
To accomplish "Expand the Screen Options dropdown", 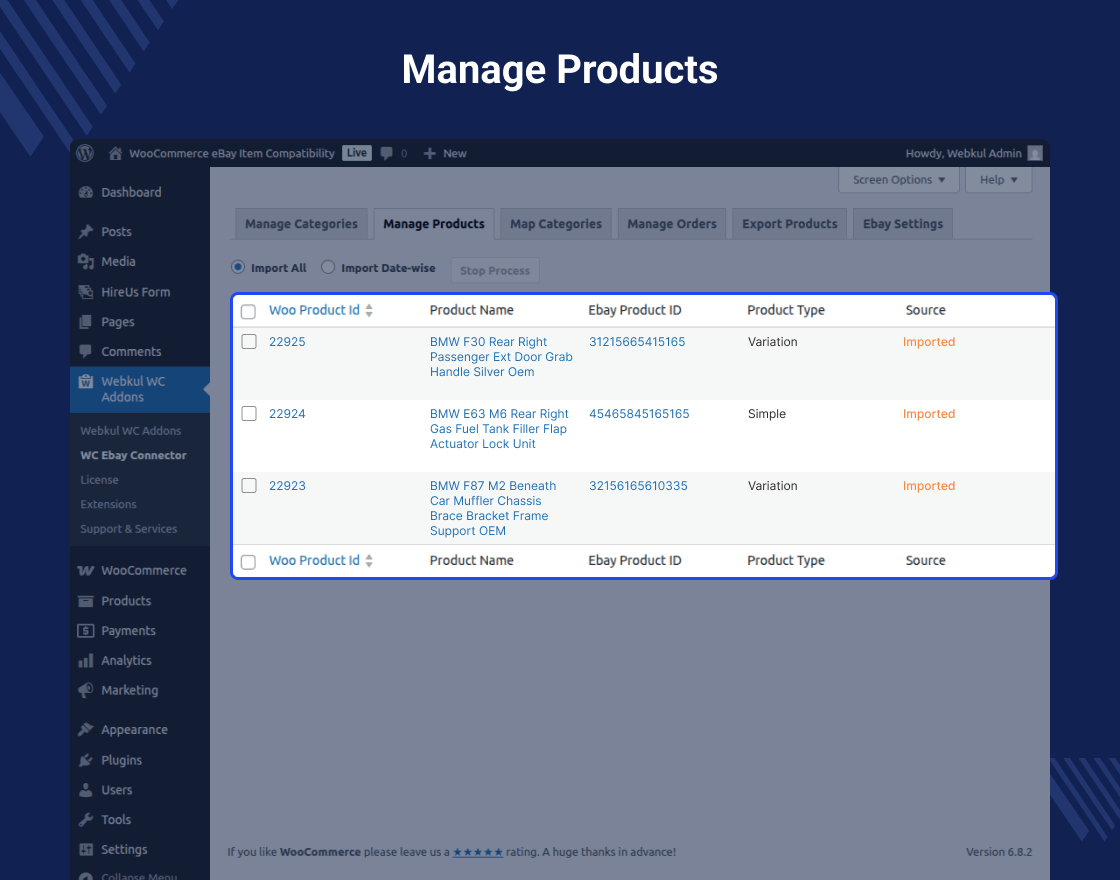I will (898, 179).
